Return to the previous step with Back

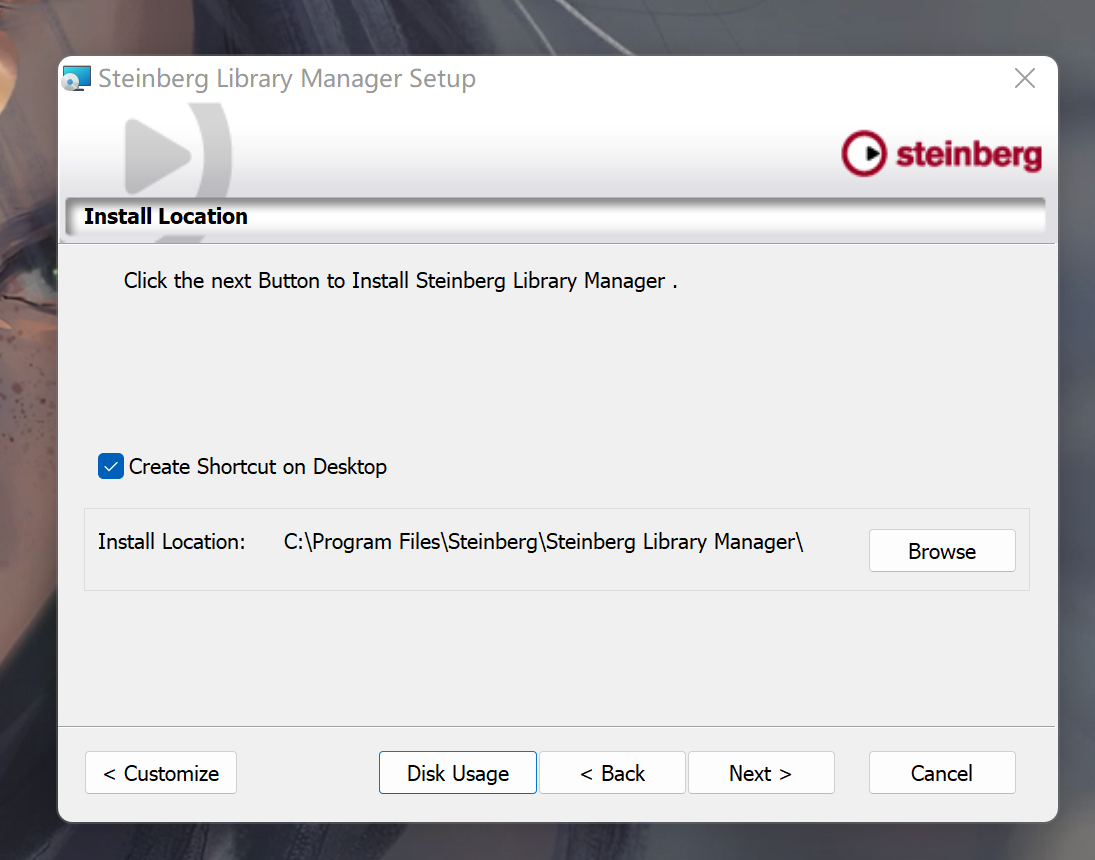pos(612,773)
